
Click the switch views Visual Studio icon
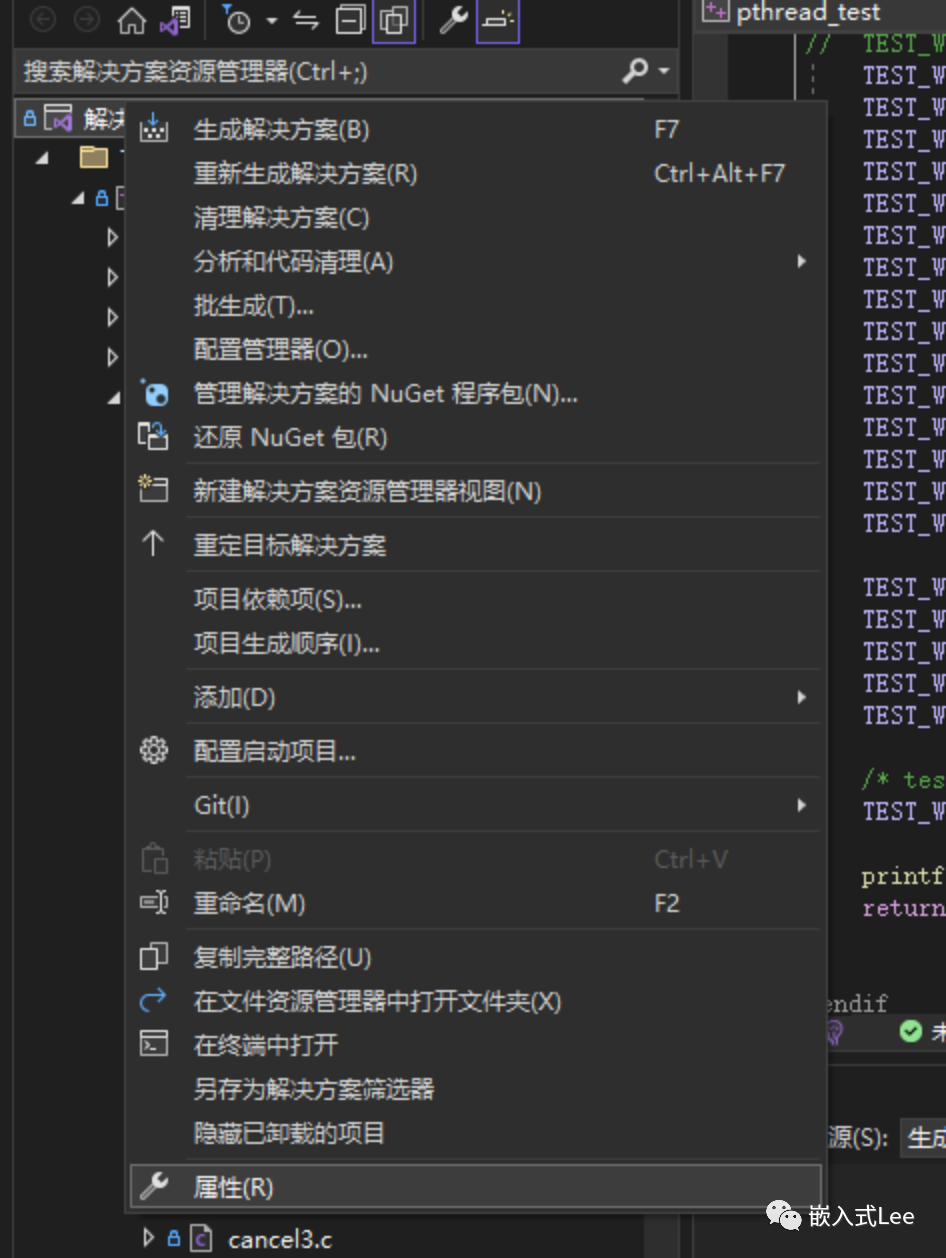pos(175,20)
